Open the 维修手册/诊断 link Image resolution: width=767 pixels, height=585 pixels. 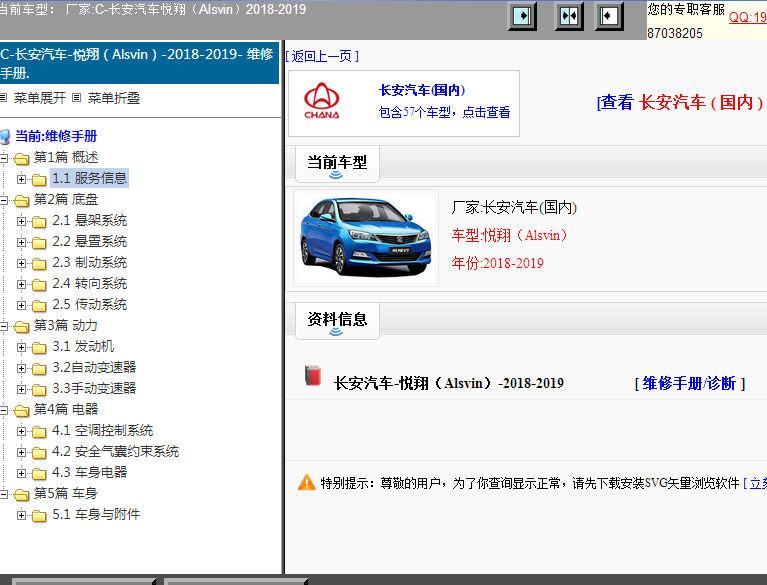pos(689,383)
